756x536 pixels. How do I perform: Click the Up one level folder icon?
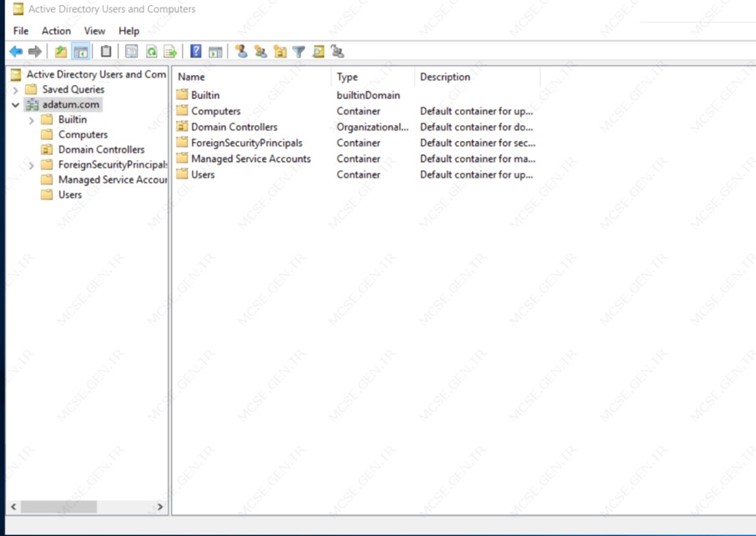(x=61, y=51)
